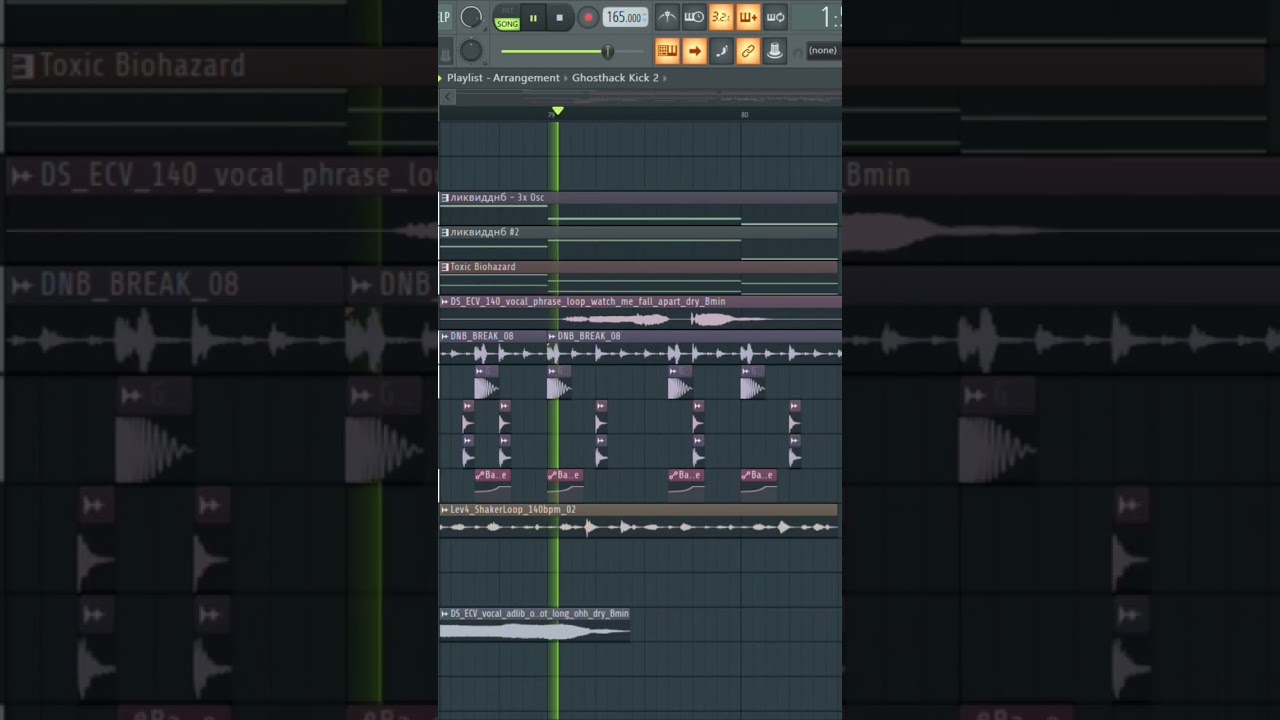Screen dimensions: 1280x720
Task: Select DS_ECV_vocal_adlib long ohh clip
Action: pyautogui.click(x=535, y=624)
